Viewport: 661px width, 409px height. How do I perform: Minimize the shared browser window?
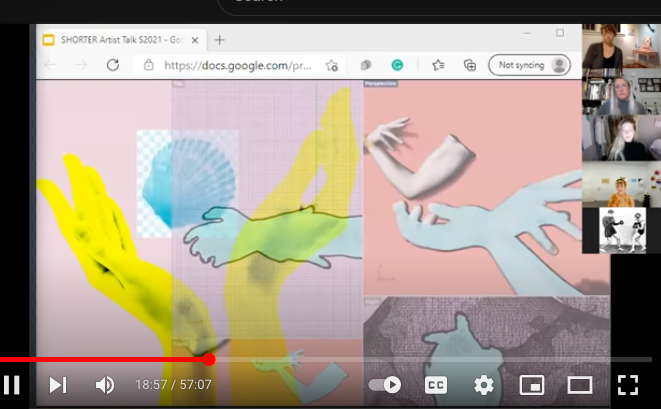(x=527, y=33)
